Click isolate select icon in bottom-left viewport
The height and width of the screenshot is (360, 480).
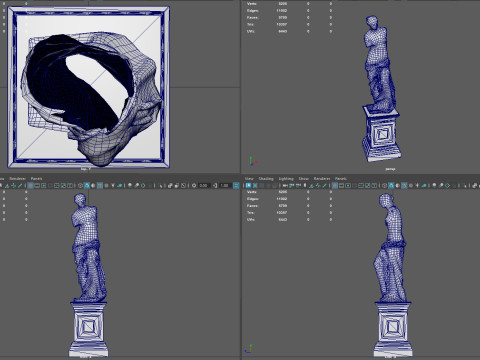[x=160, y=185]
